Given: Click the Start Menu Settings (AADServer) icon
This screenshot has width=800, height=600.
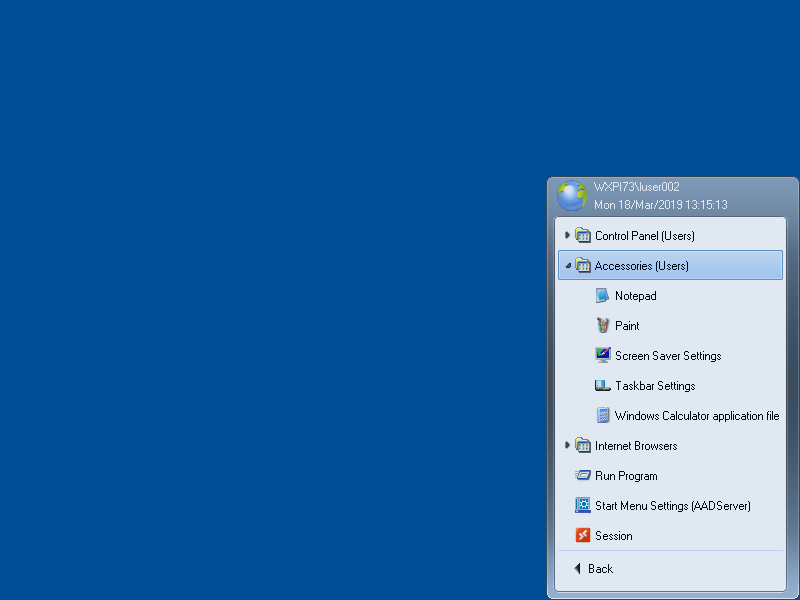Looking at the screenshot, I should 583,506.
